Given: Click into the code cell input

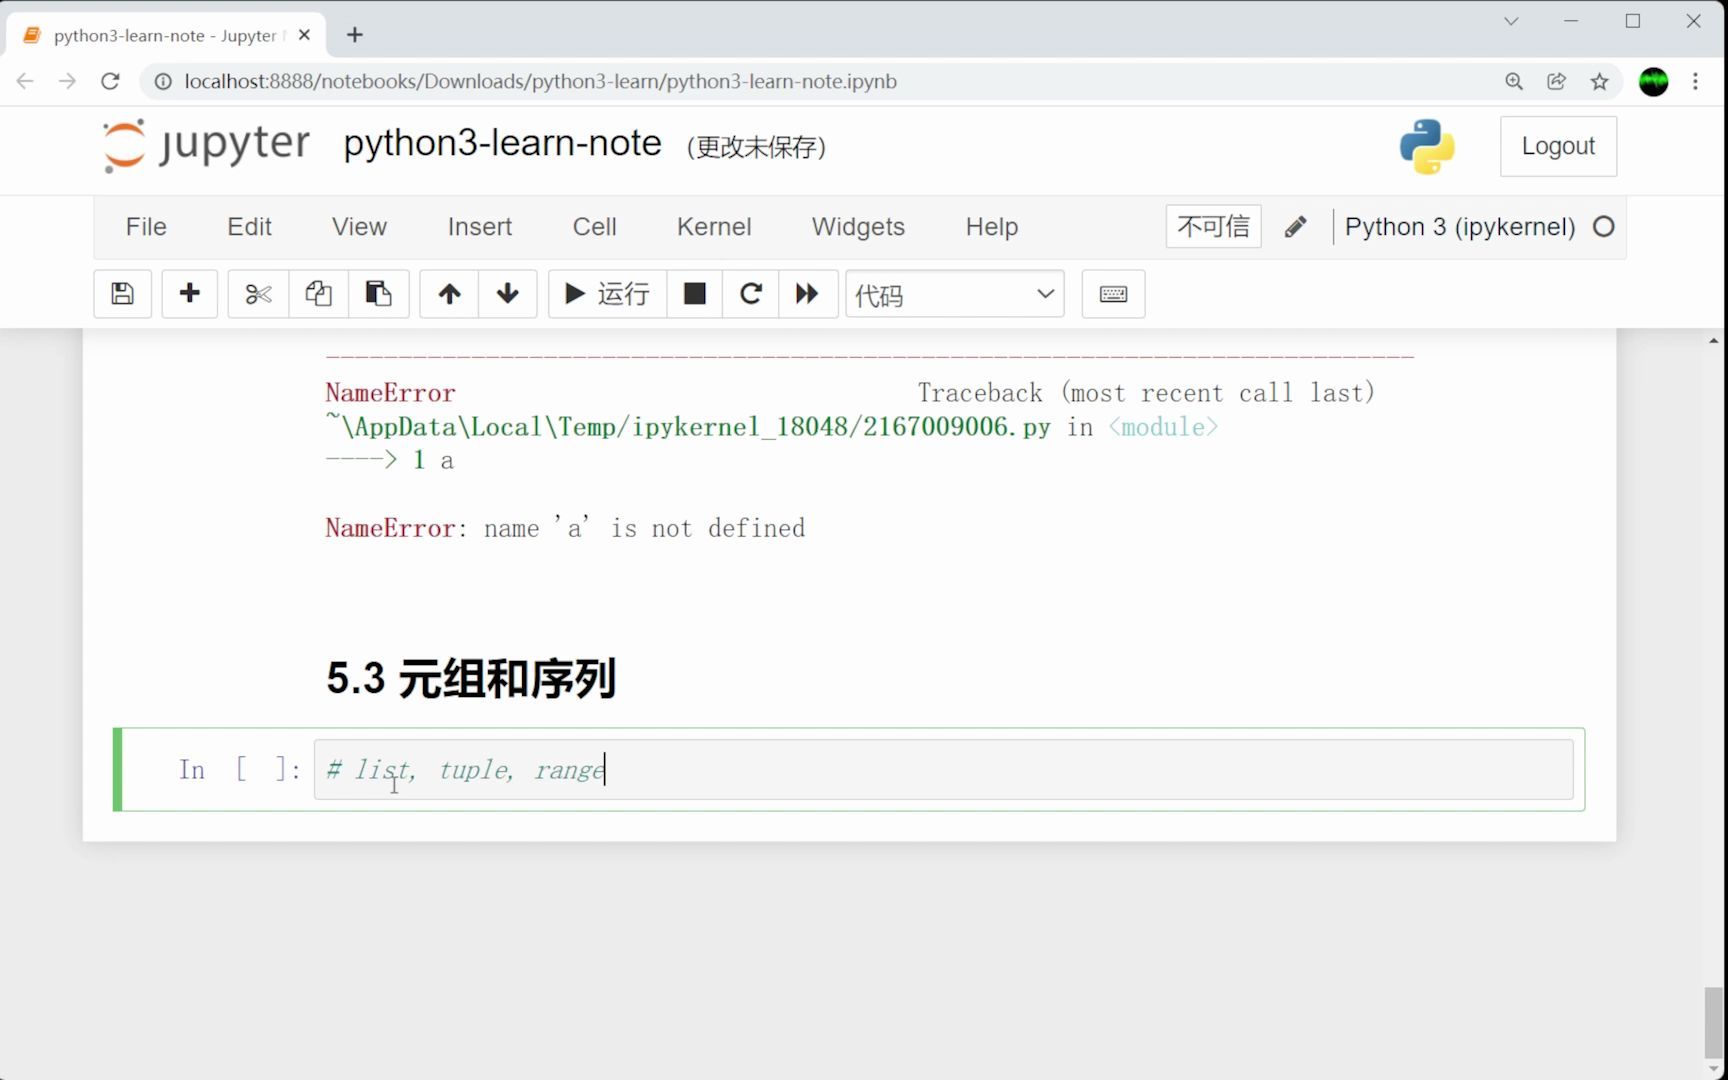Looking at the screenshot, I should coord(943,769).
